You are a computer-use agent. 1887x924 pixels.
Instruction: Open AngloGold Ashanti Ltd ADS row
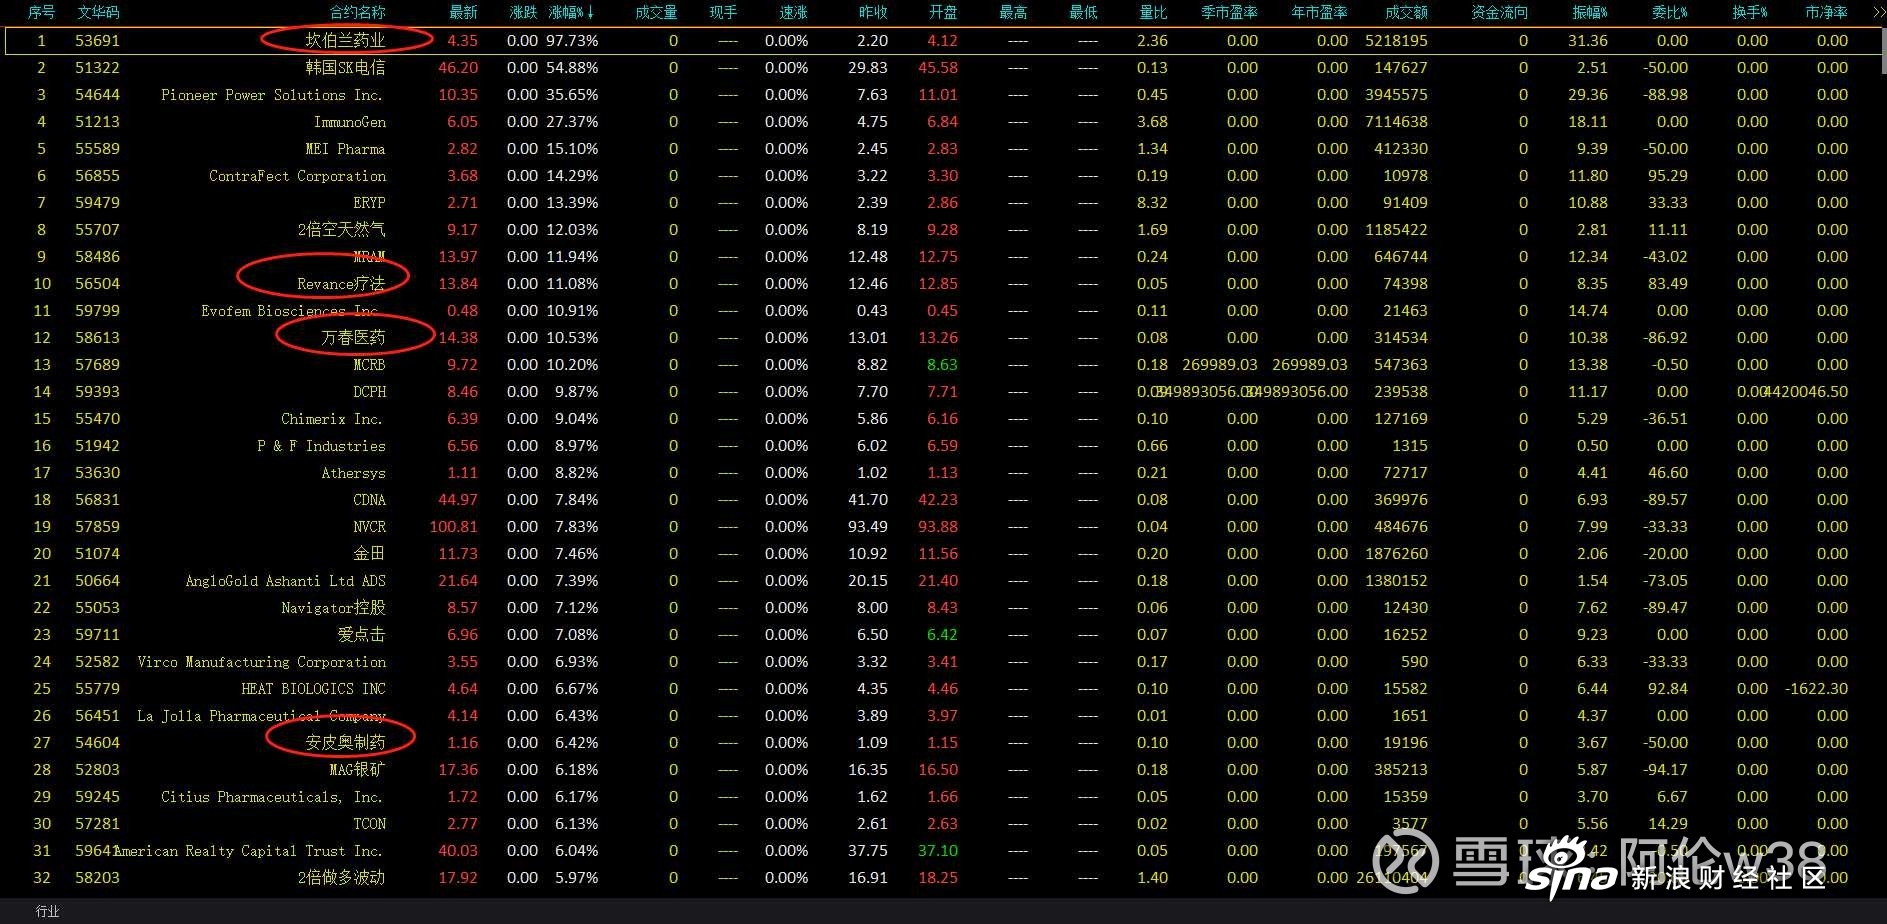point(943,581)
